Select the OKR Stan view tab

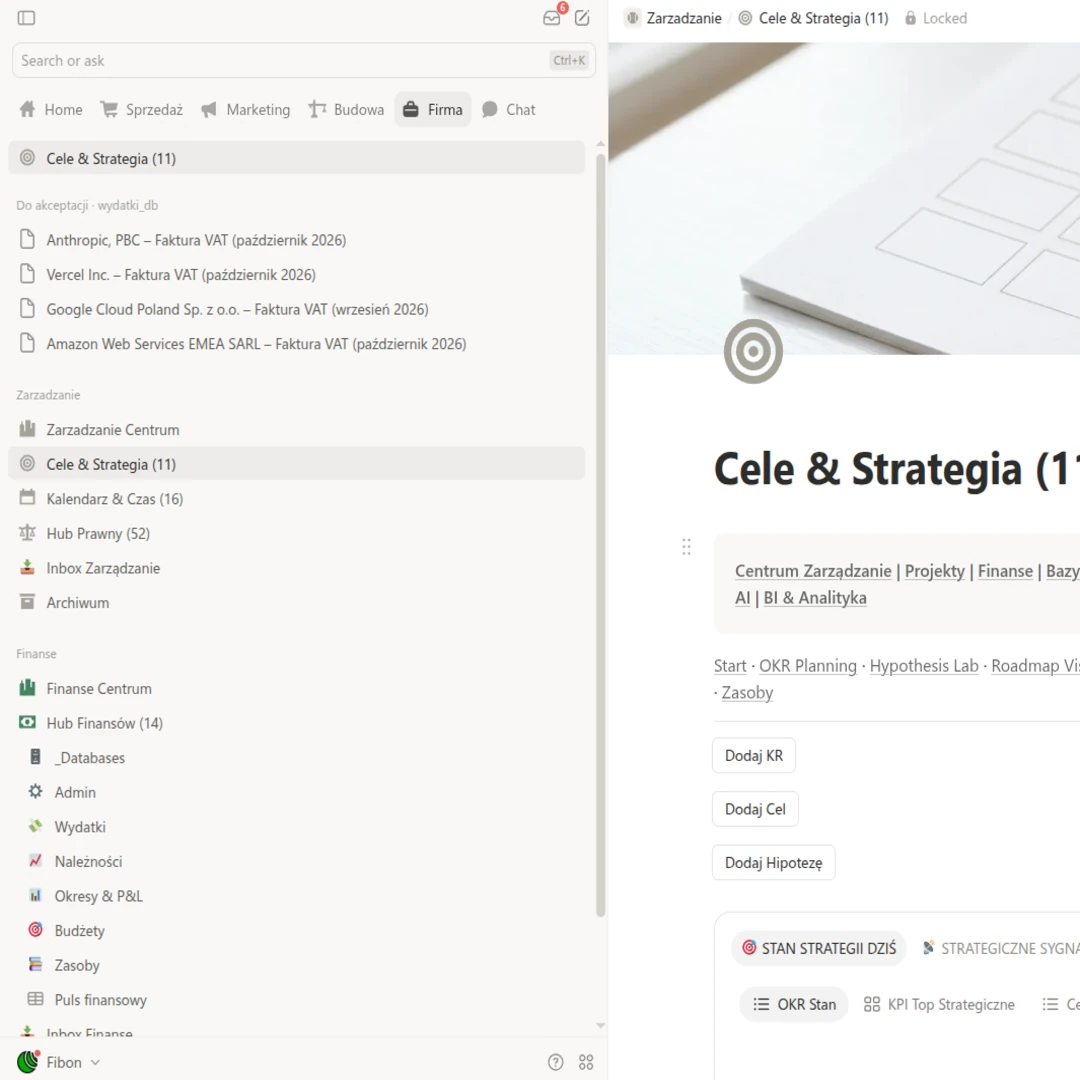click(794, 1004)
